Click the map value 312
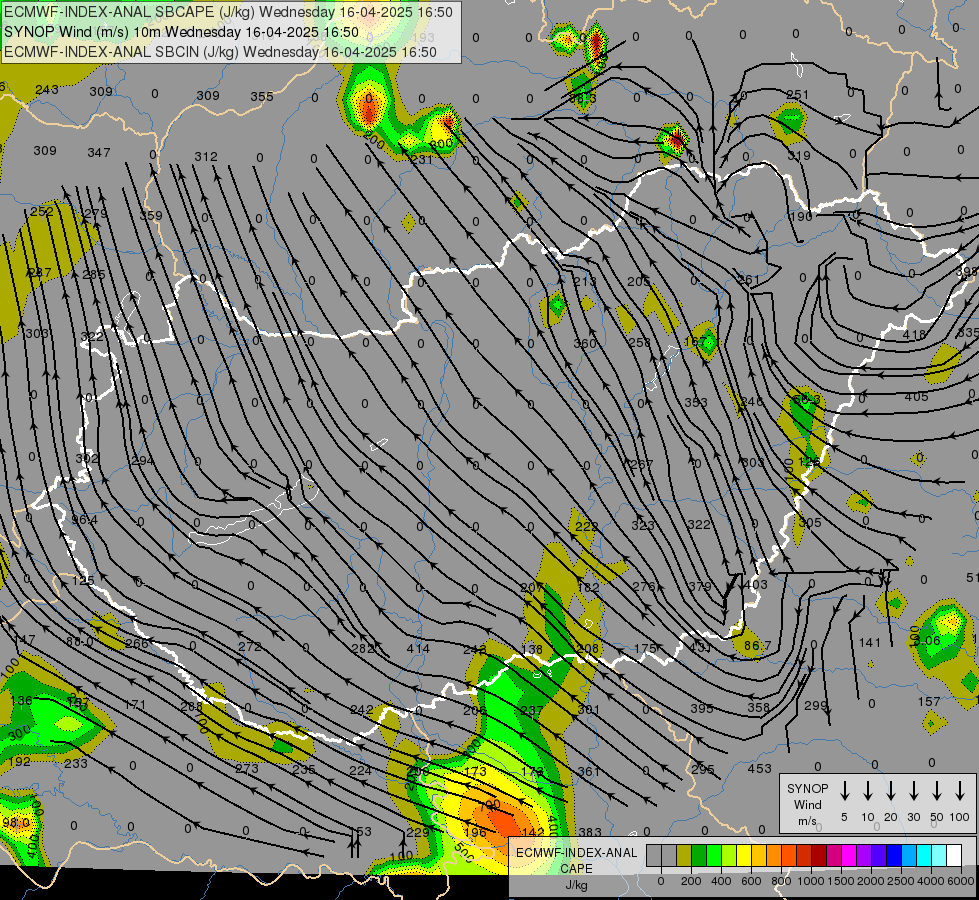Viewport: 979px width, 900px height. point(206,156)
